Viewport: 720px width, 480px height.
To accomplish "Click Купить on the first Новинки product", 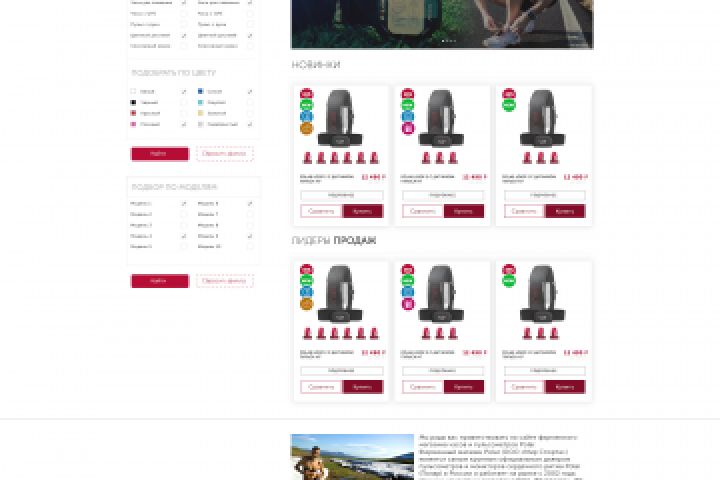I will 363,211.
